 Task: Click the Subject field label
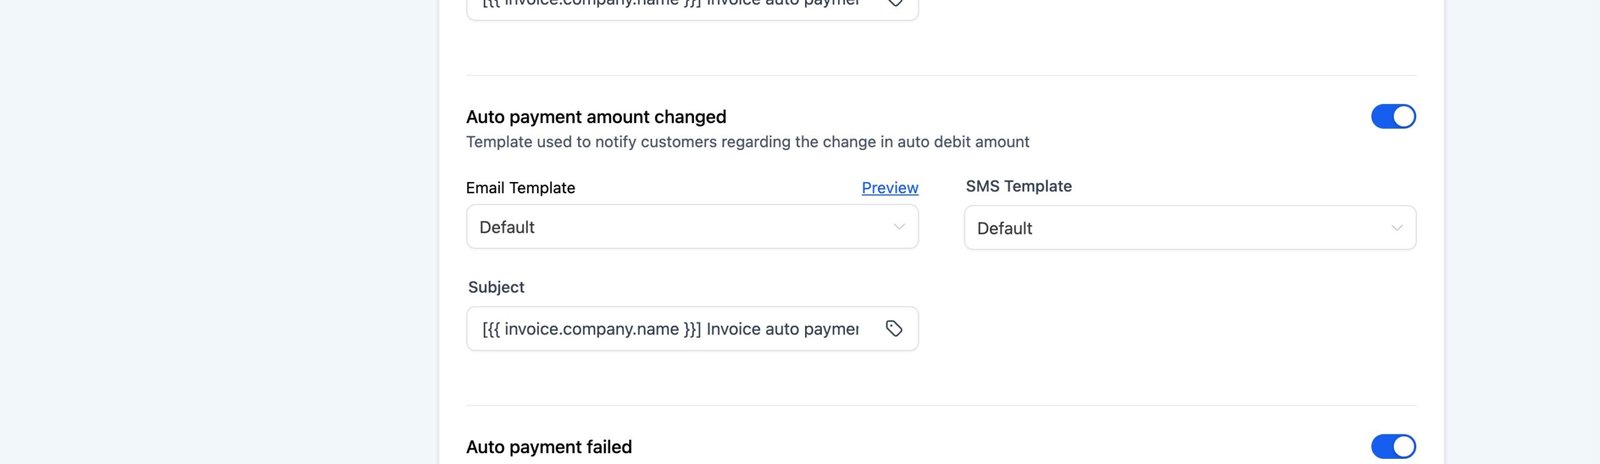tap(496, 287)
